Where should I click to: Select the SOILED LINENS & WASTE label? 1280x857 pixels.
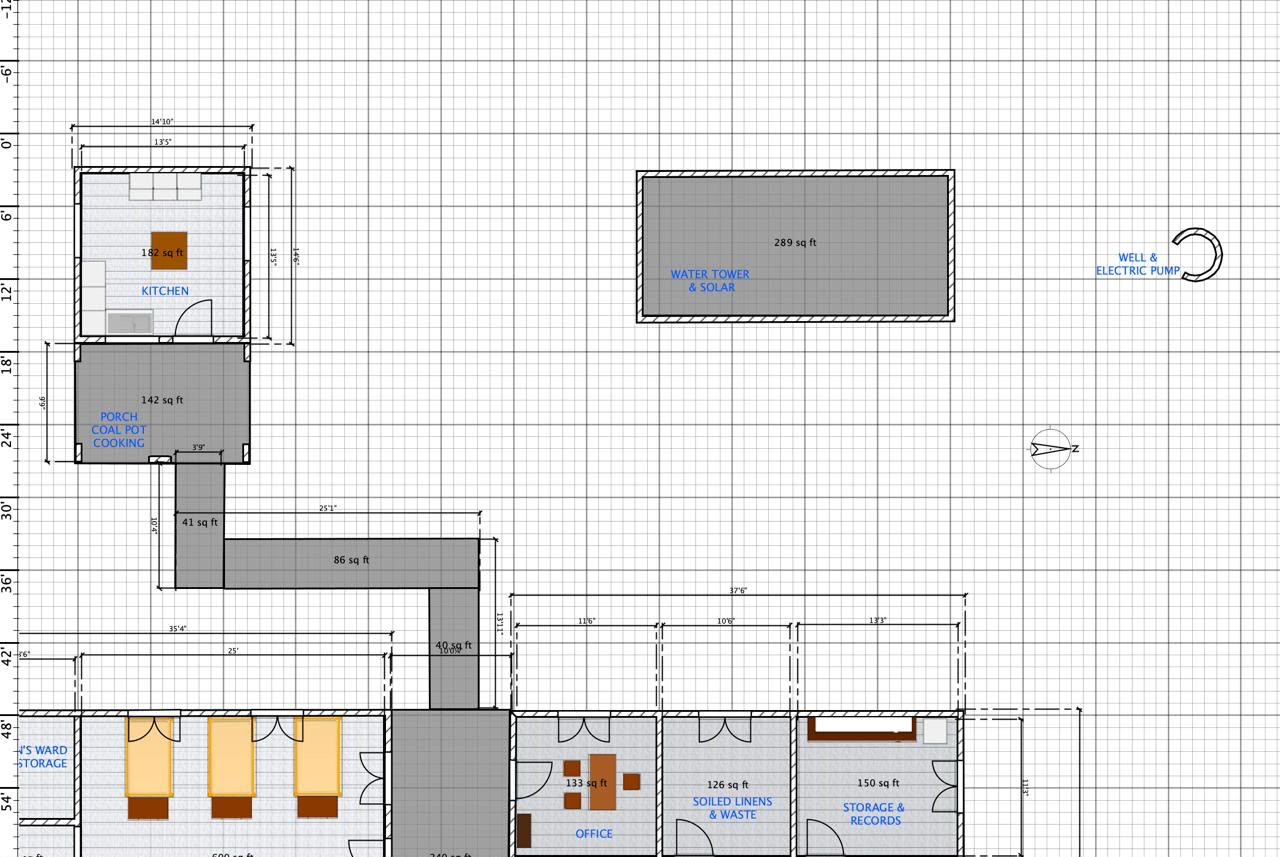(x=733, y=808)
